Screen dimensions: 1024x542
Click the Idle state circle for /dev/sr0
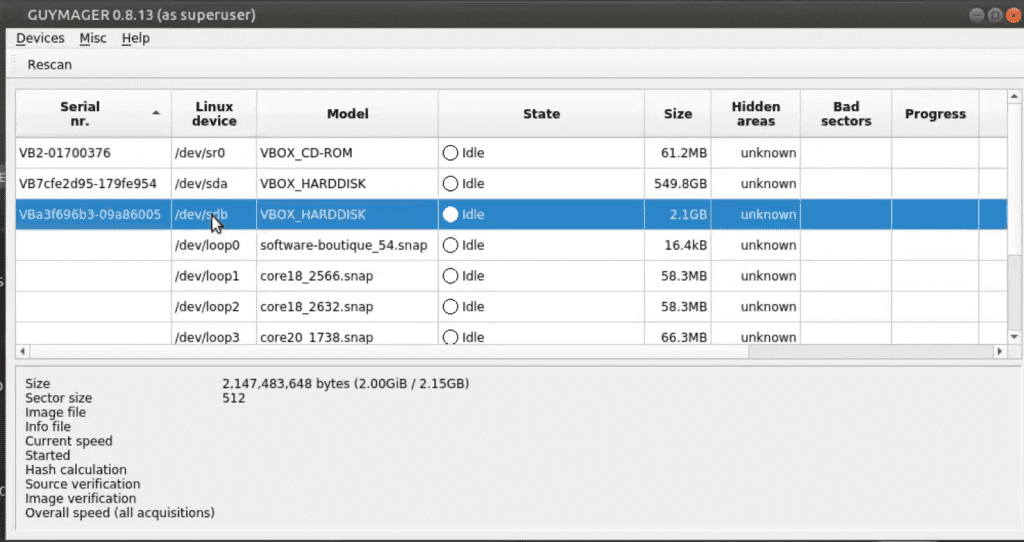450,153
